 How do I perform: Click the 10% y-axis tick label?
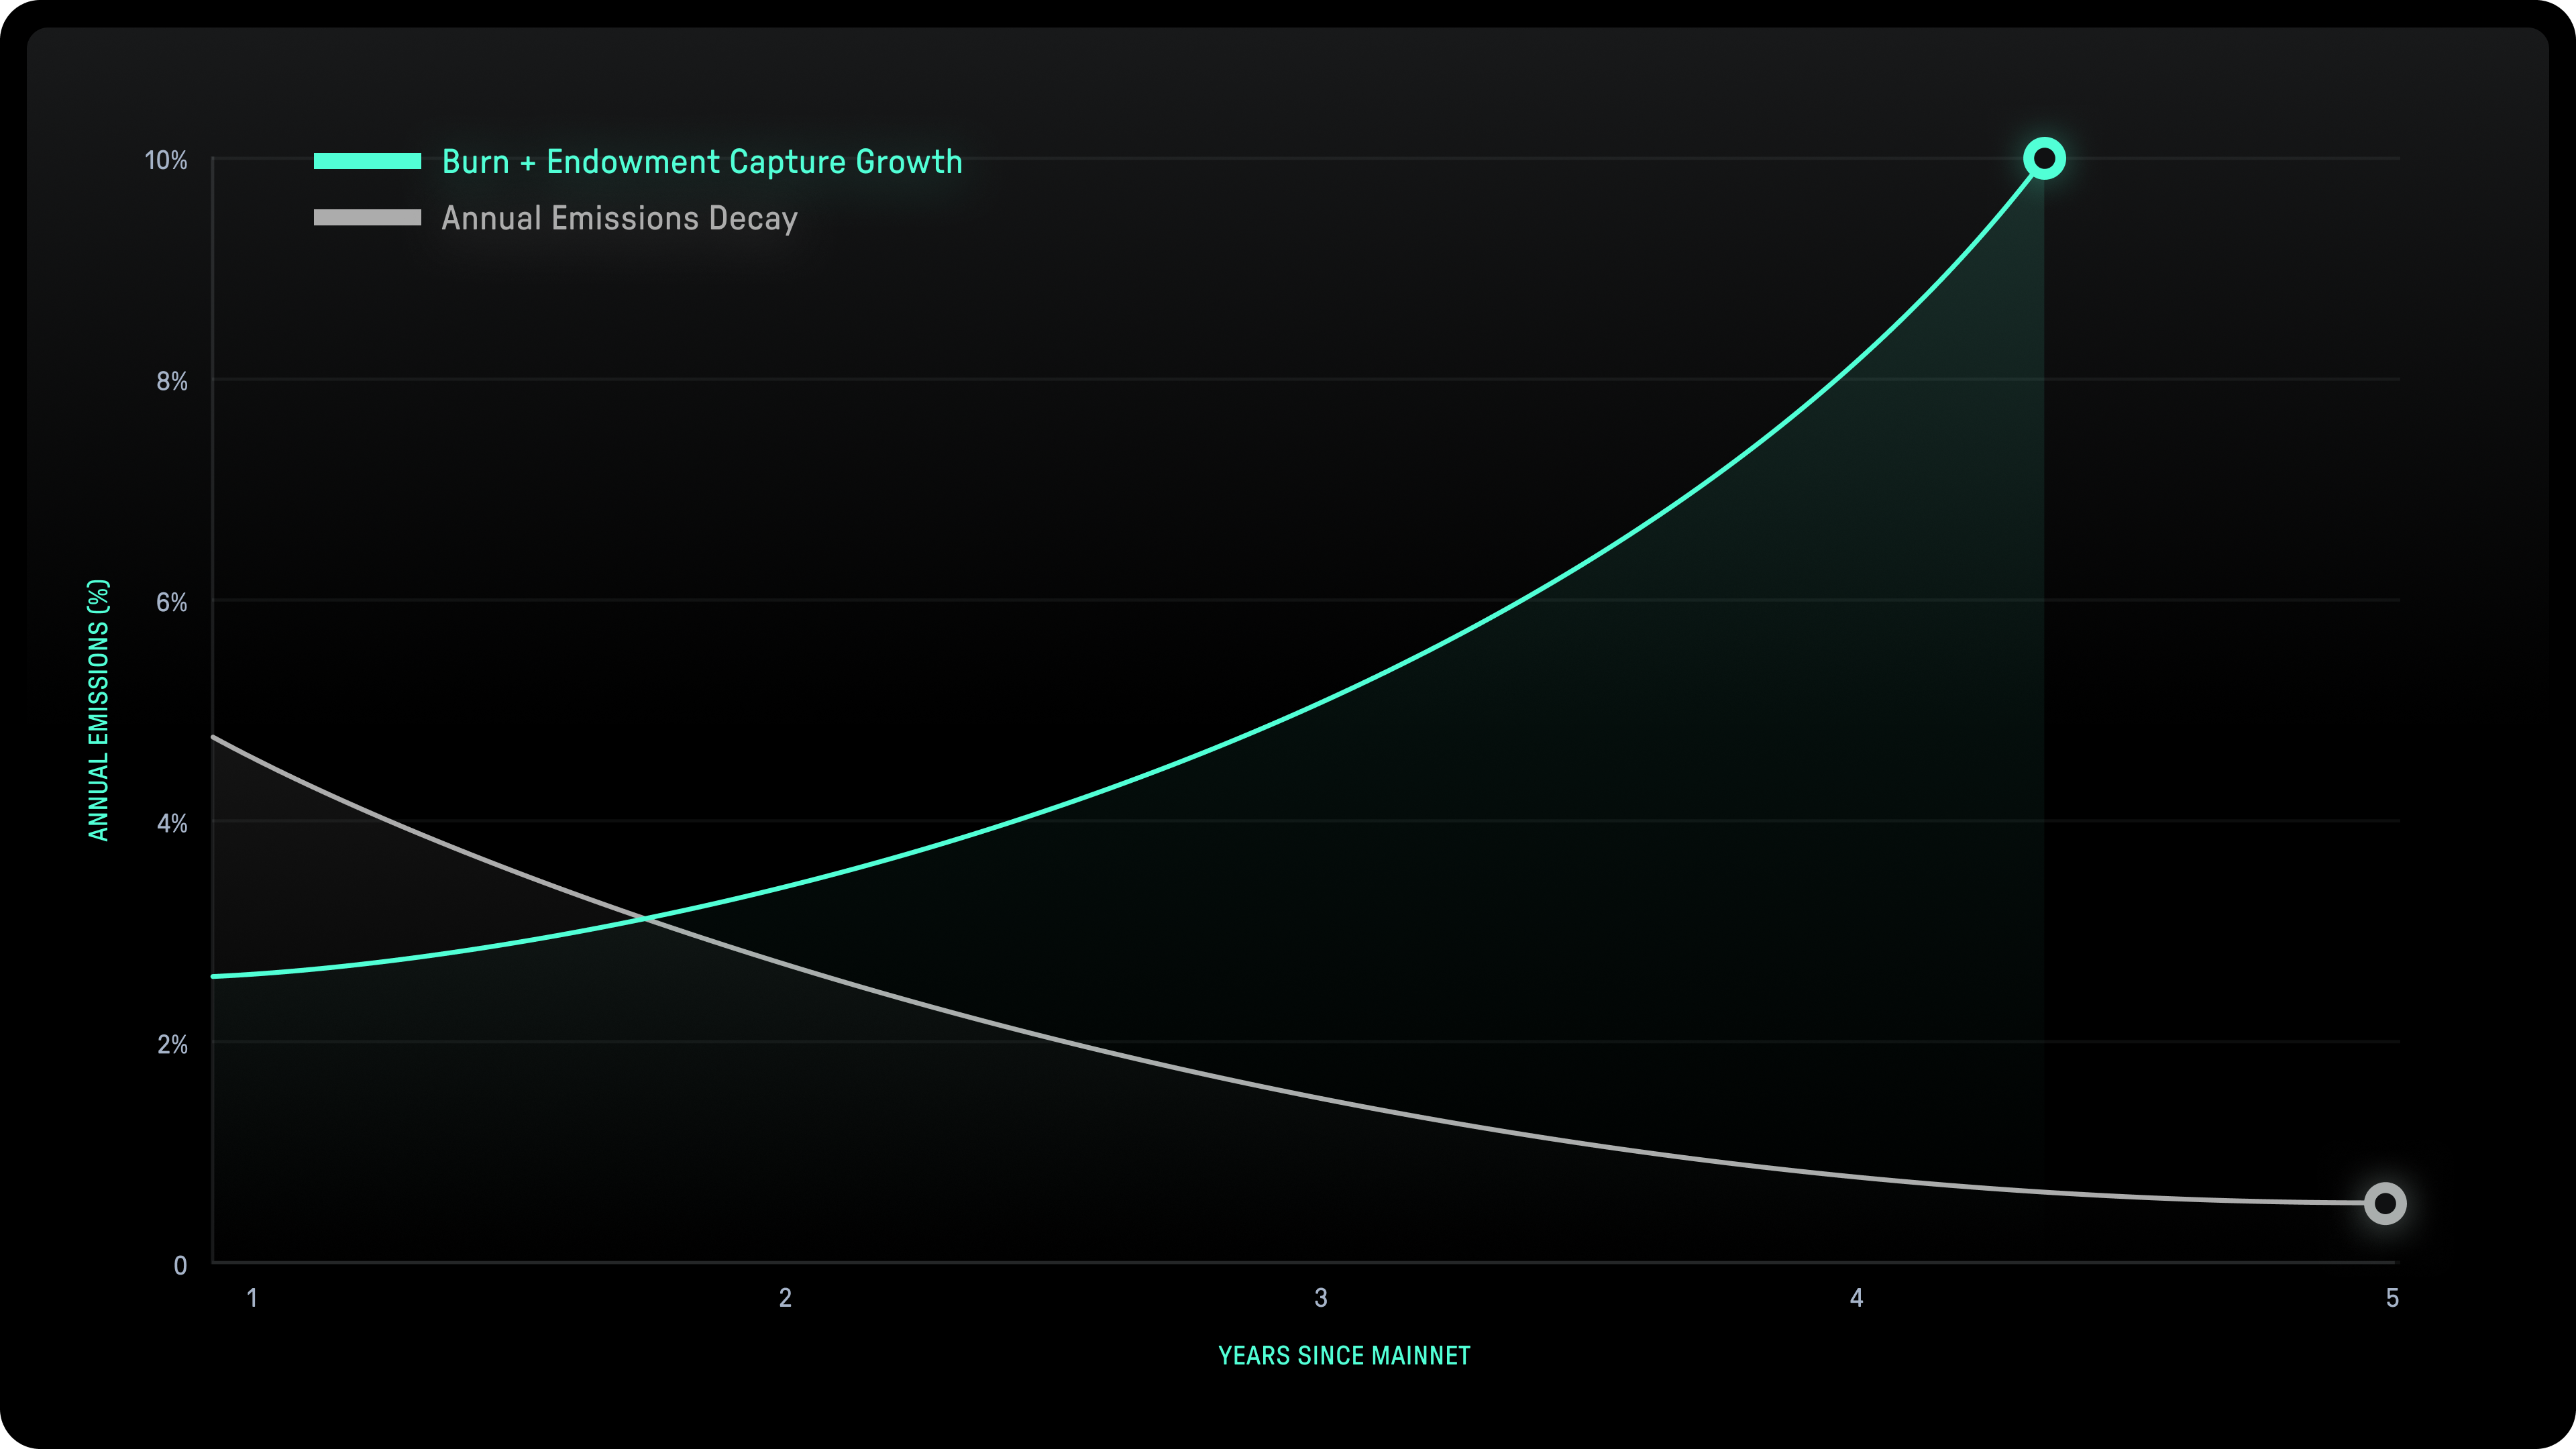click(166, 160)
